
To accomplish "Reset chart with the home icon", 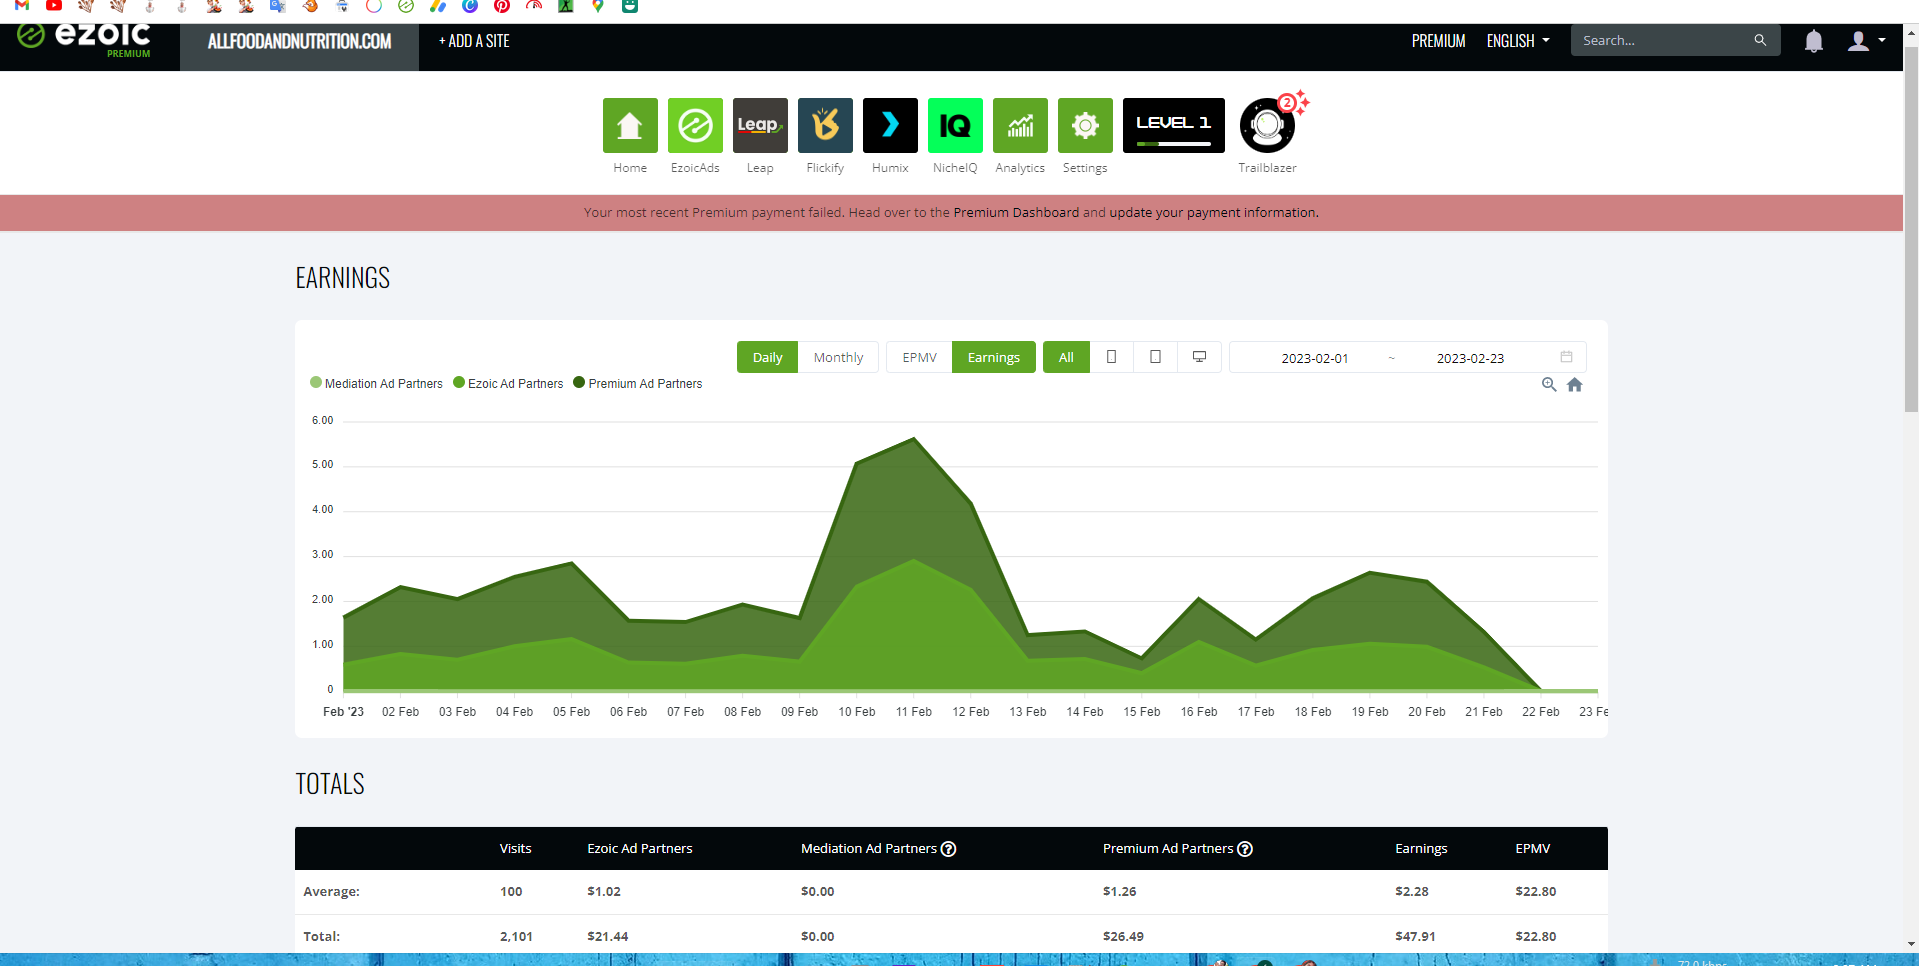I will tap(1575, 385).
